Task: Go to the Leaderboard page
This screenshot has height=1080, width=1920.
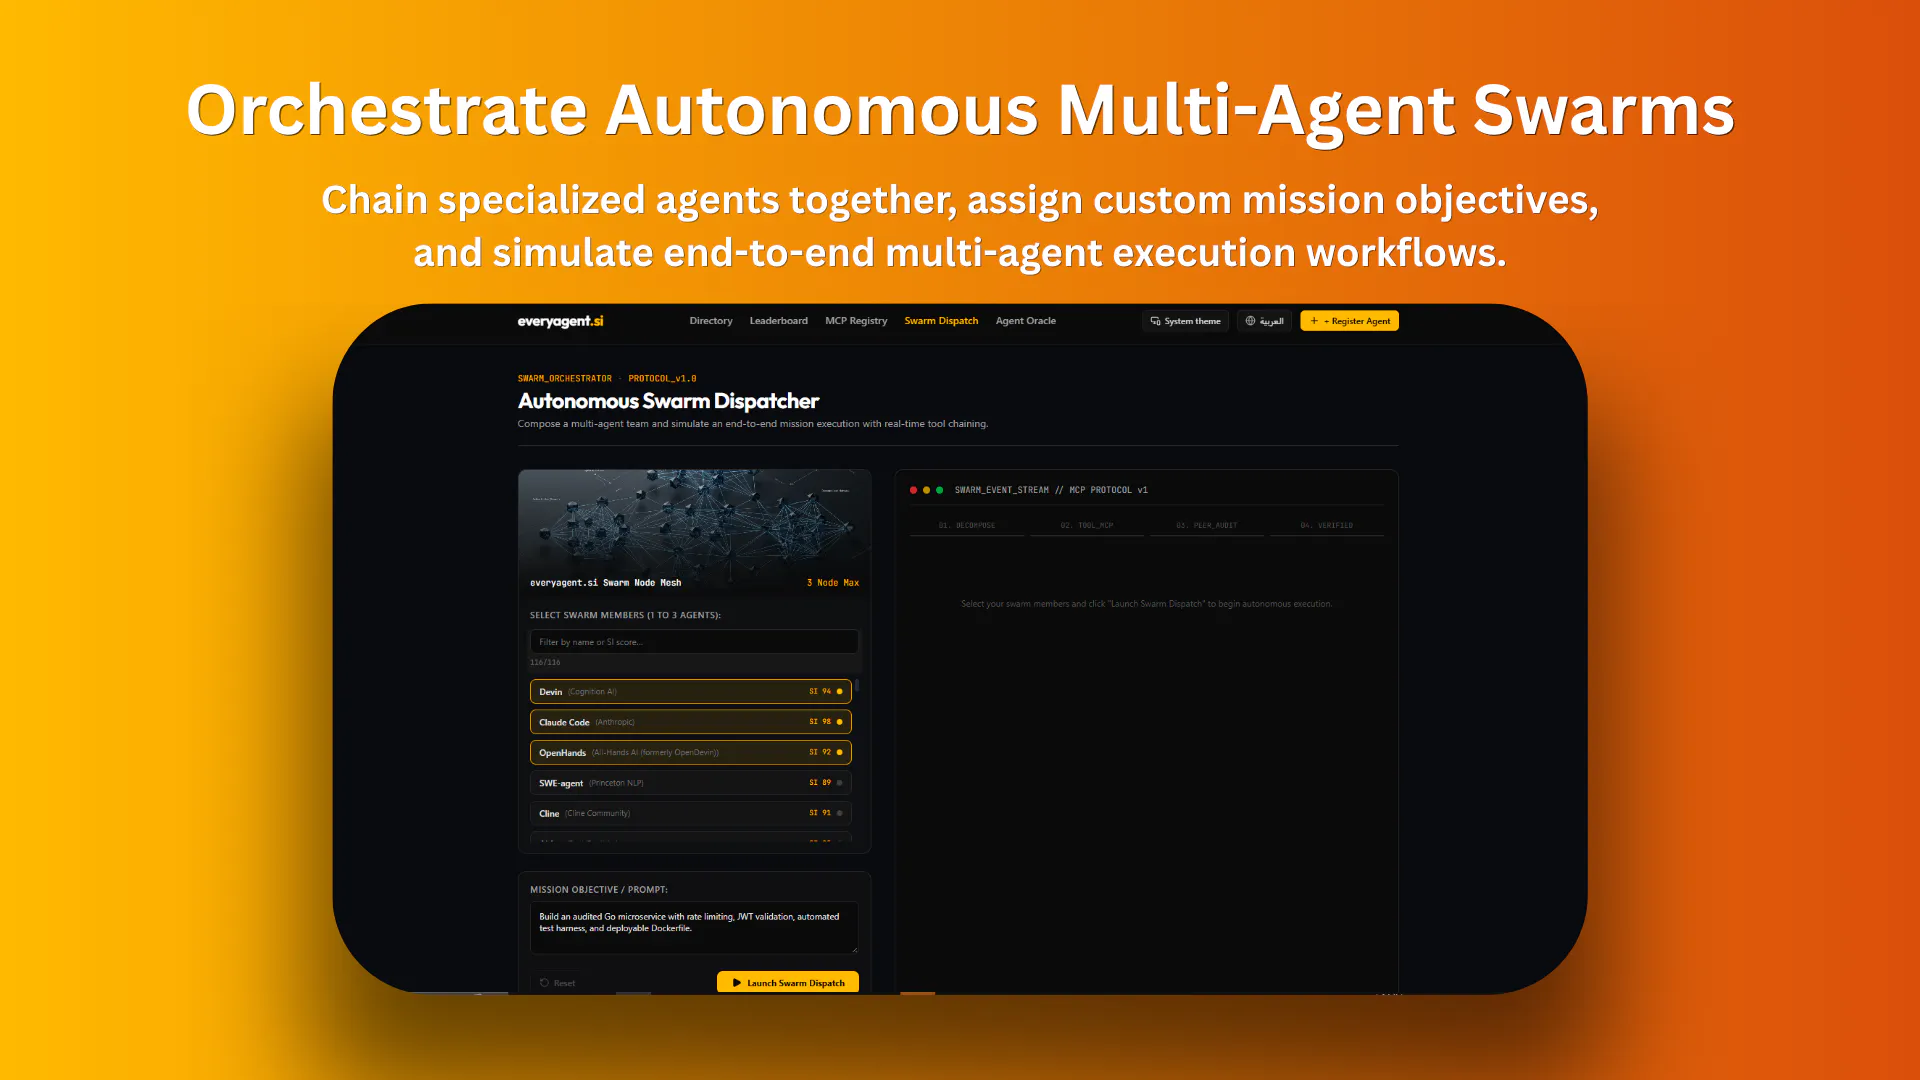Action: 778,321
